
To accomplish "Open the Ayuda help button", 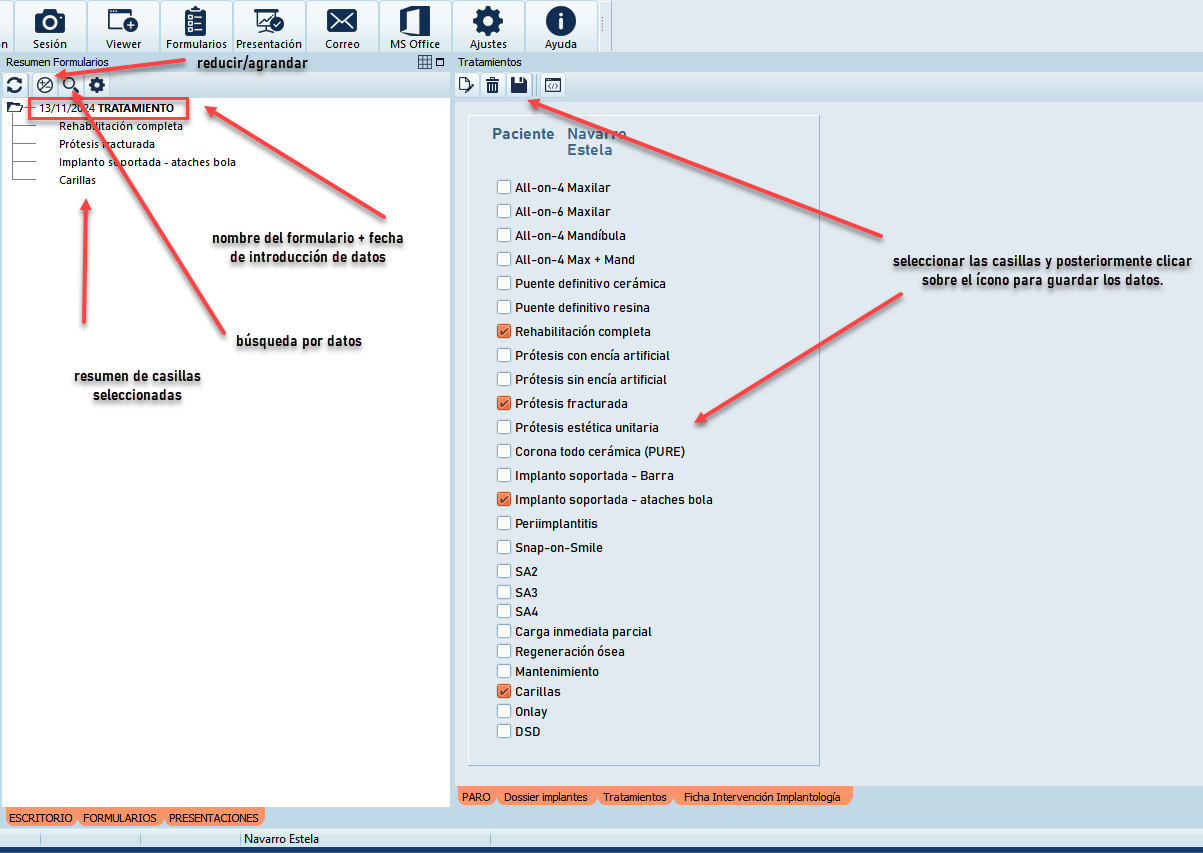I will (x=561, y=27).
